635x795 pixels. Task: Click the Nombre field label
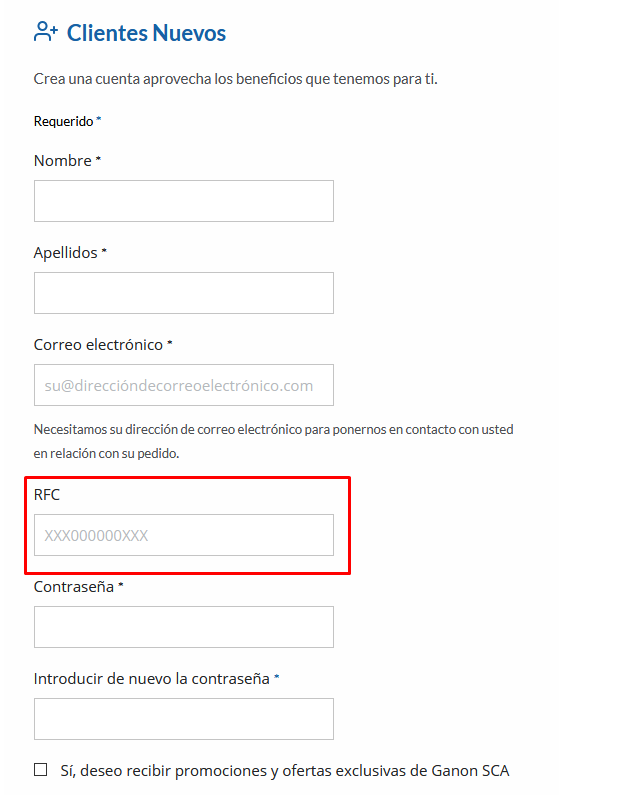click(63, 161)
